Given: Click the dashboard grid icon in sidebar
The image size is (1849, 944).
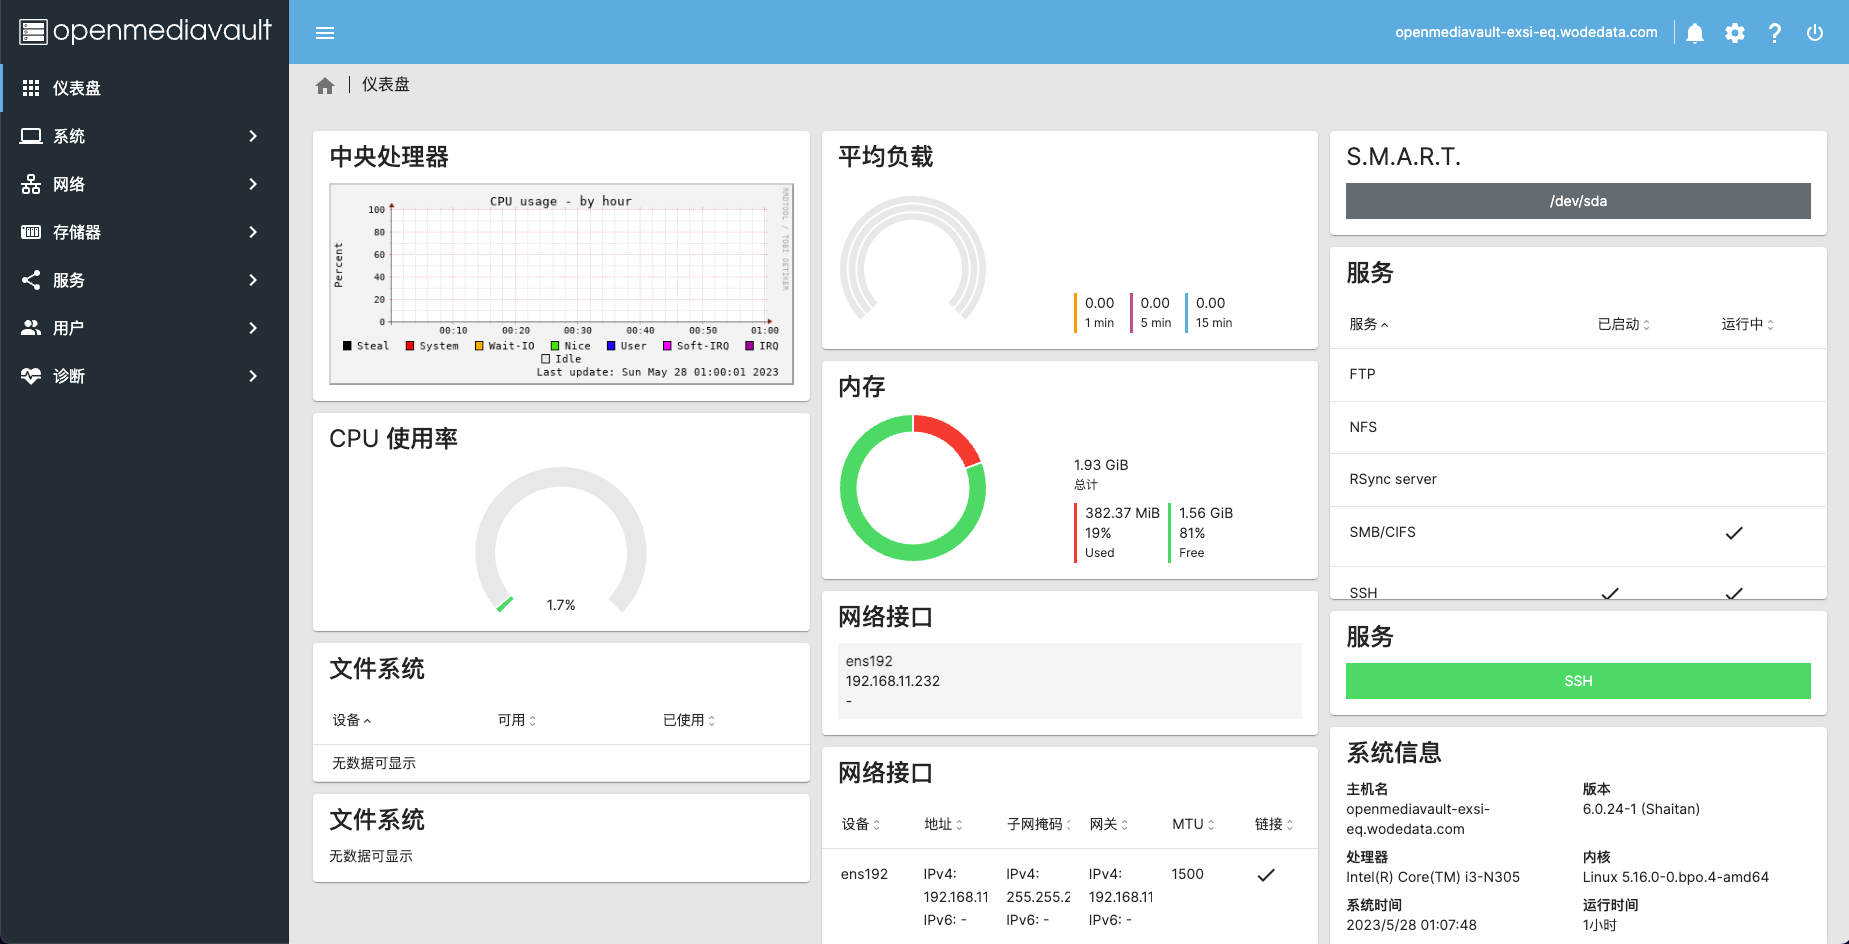Looking at the screenshot, I should 31,88.
